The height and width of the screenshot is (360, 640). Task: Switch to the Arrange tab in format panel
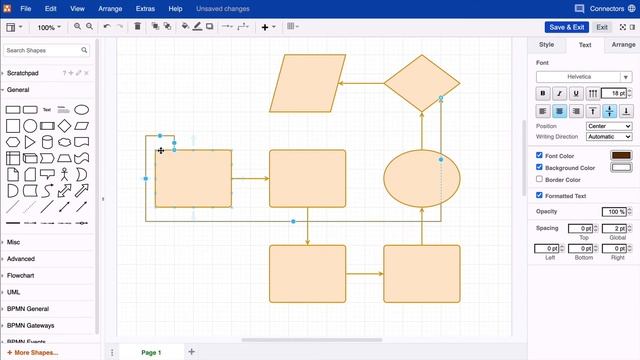coord(623,45)
